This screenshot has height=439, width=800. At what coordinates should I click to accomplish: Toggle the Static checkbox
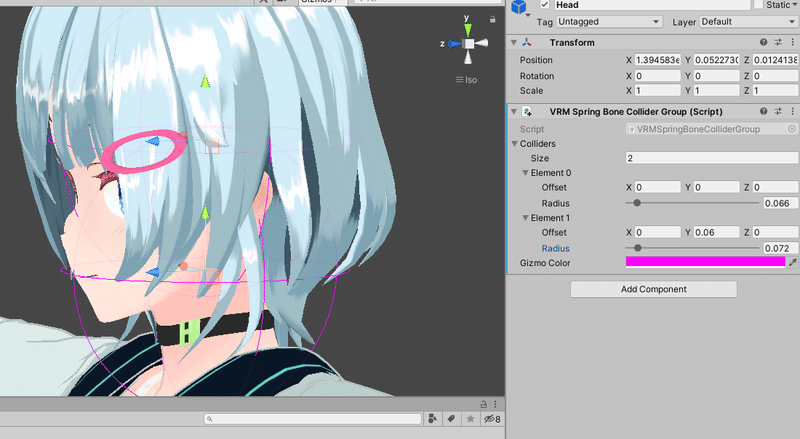tap(759, 5)
